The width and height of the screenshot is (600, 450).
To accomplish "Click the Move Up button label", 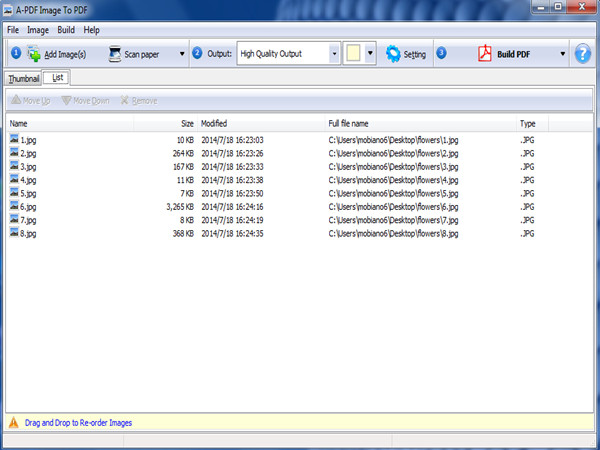I will 37,101.
